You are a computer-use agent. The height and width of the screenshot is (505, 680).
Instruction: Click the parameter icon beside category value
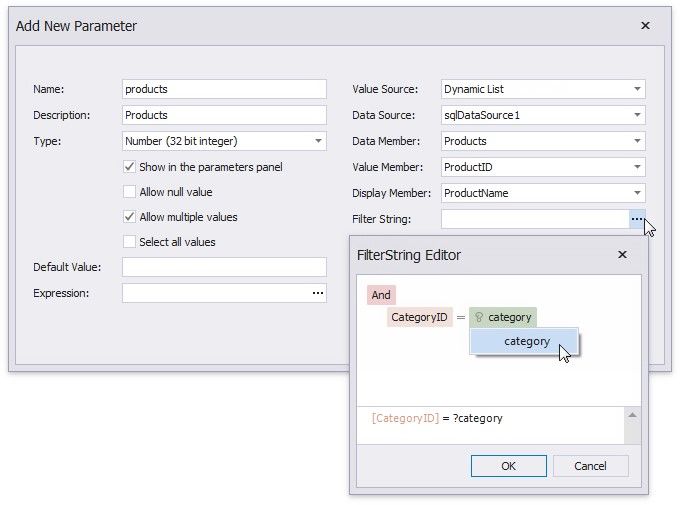pyautogui.click(x=478, y=318)
